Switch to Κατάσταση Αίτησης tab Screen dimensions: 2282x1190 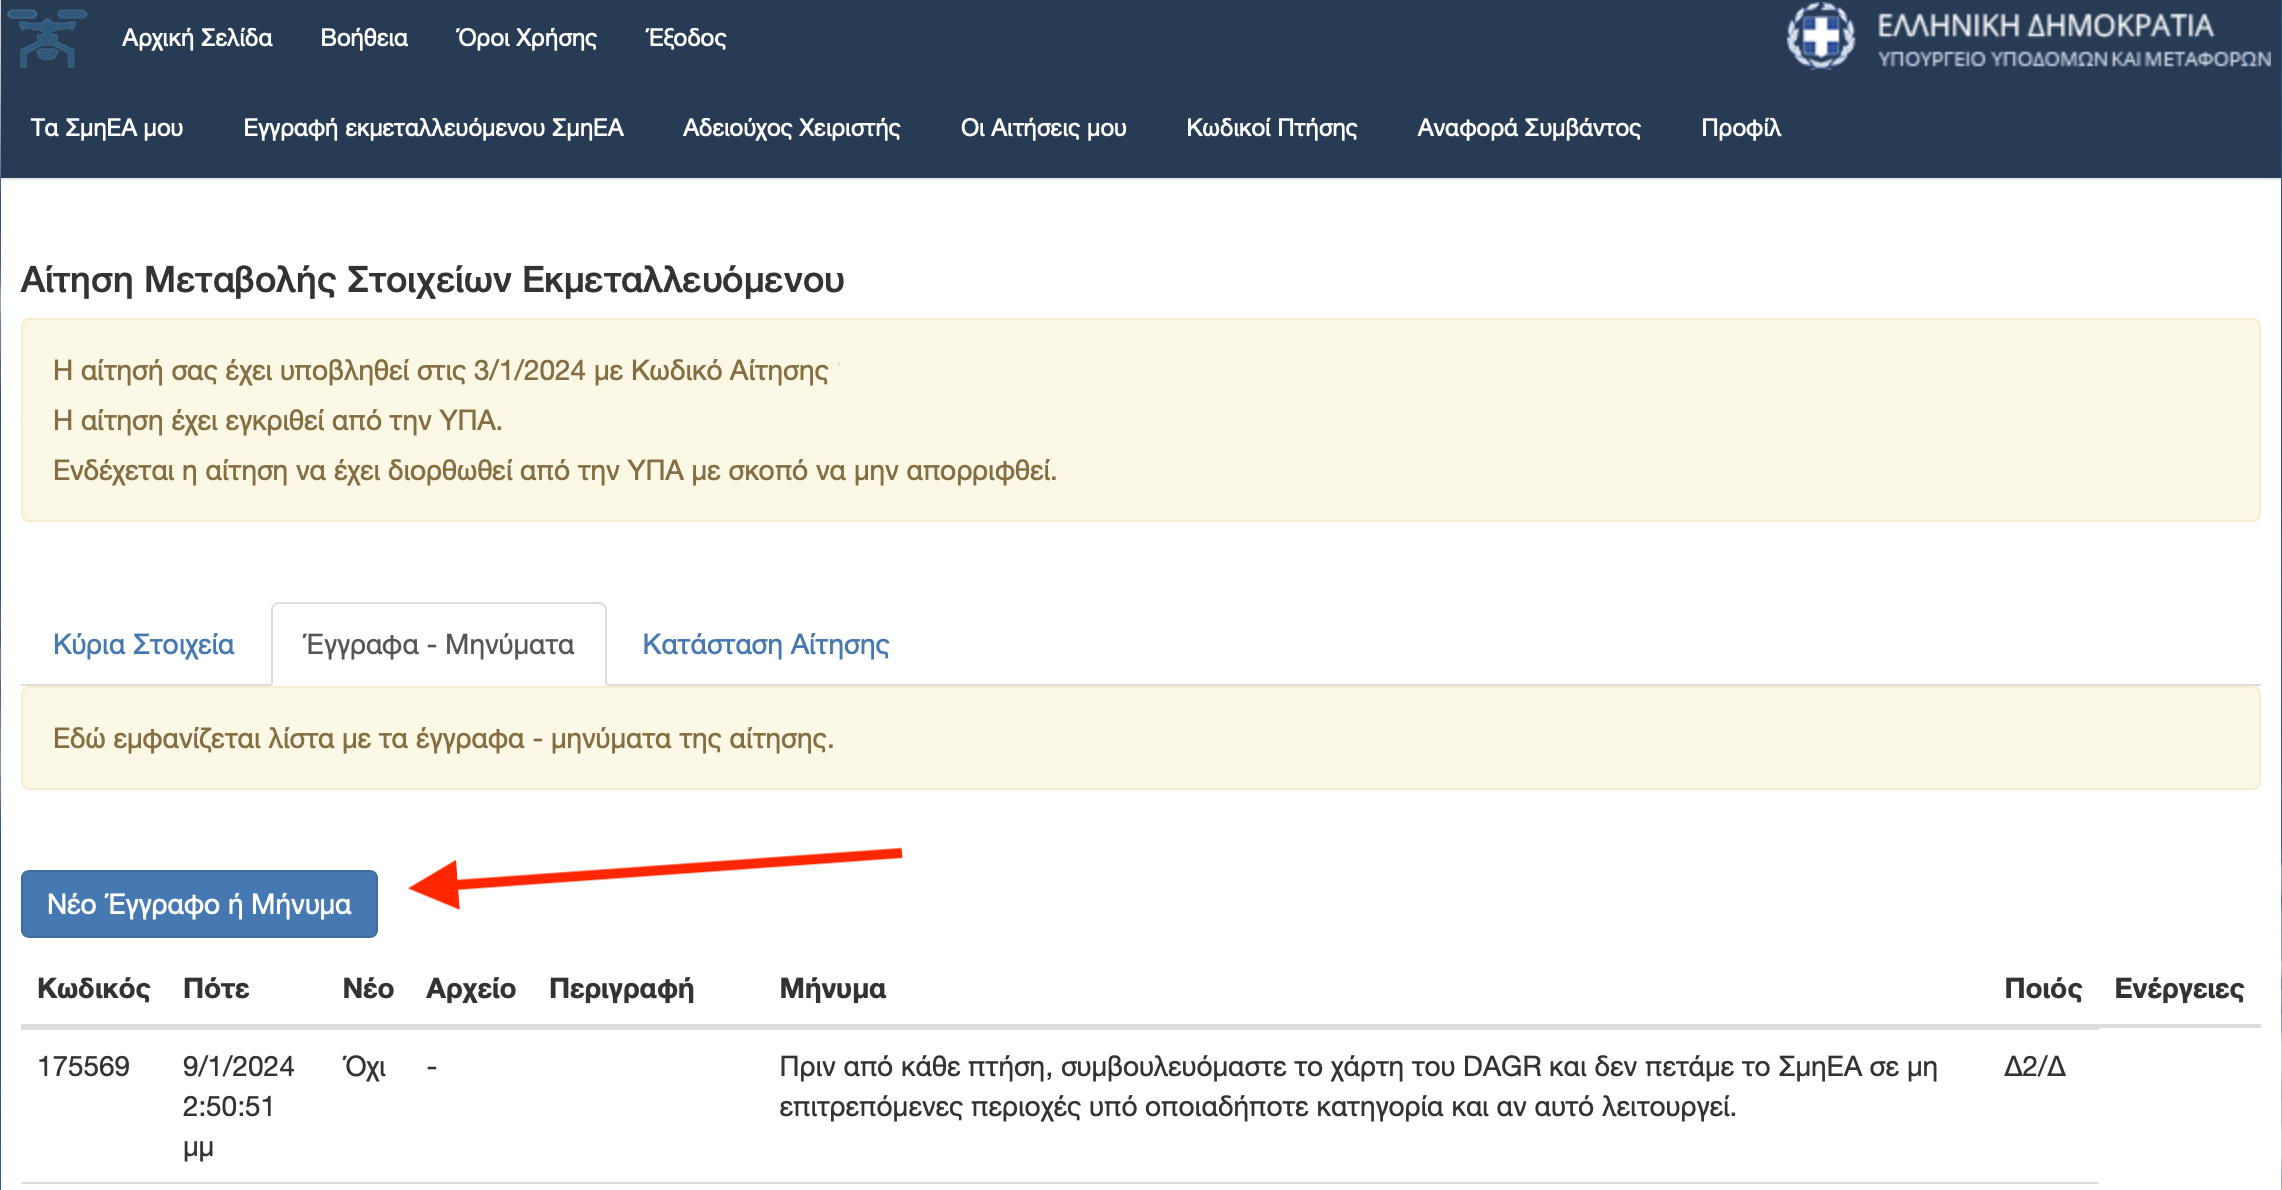pyautogui.click(x=765, y=644)
